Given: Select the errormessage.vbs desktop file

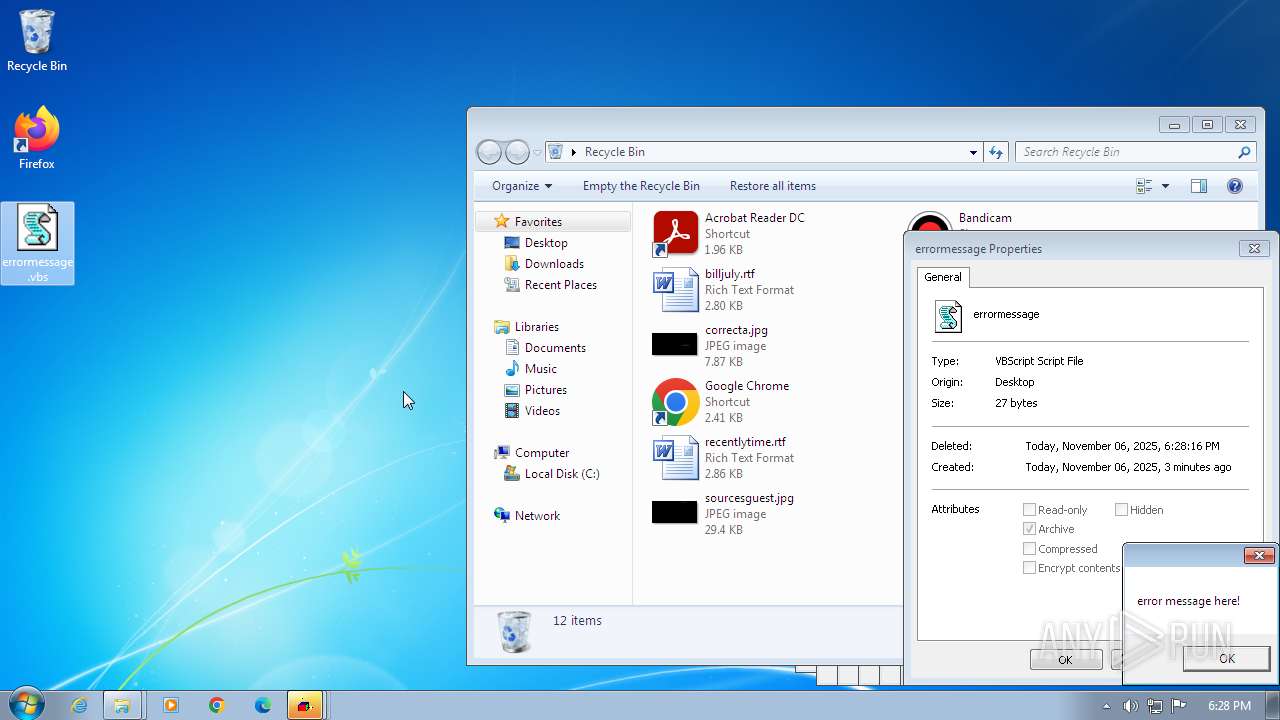Looking at the screenshot, I should coord(37,243).
